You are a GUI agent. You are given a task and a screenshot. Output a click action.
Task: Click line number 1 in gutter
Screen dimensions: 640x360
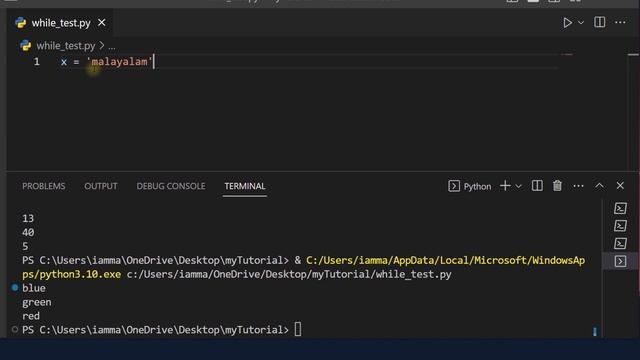37,62
